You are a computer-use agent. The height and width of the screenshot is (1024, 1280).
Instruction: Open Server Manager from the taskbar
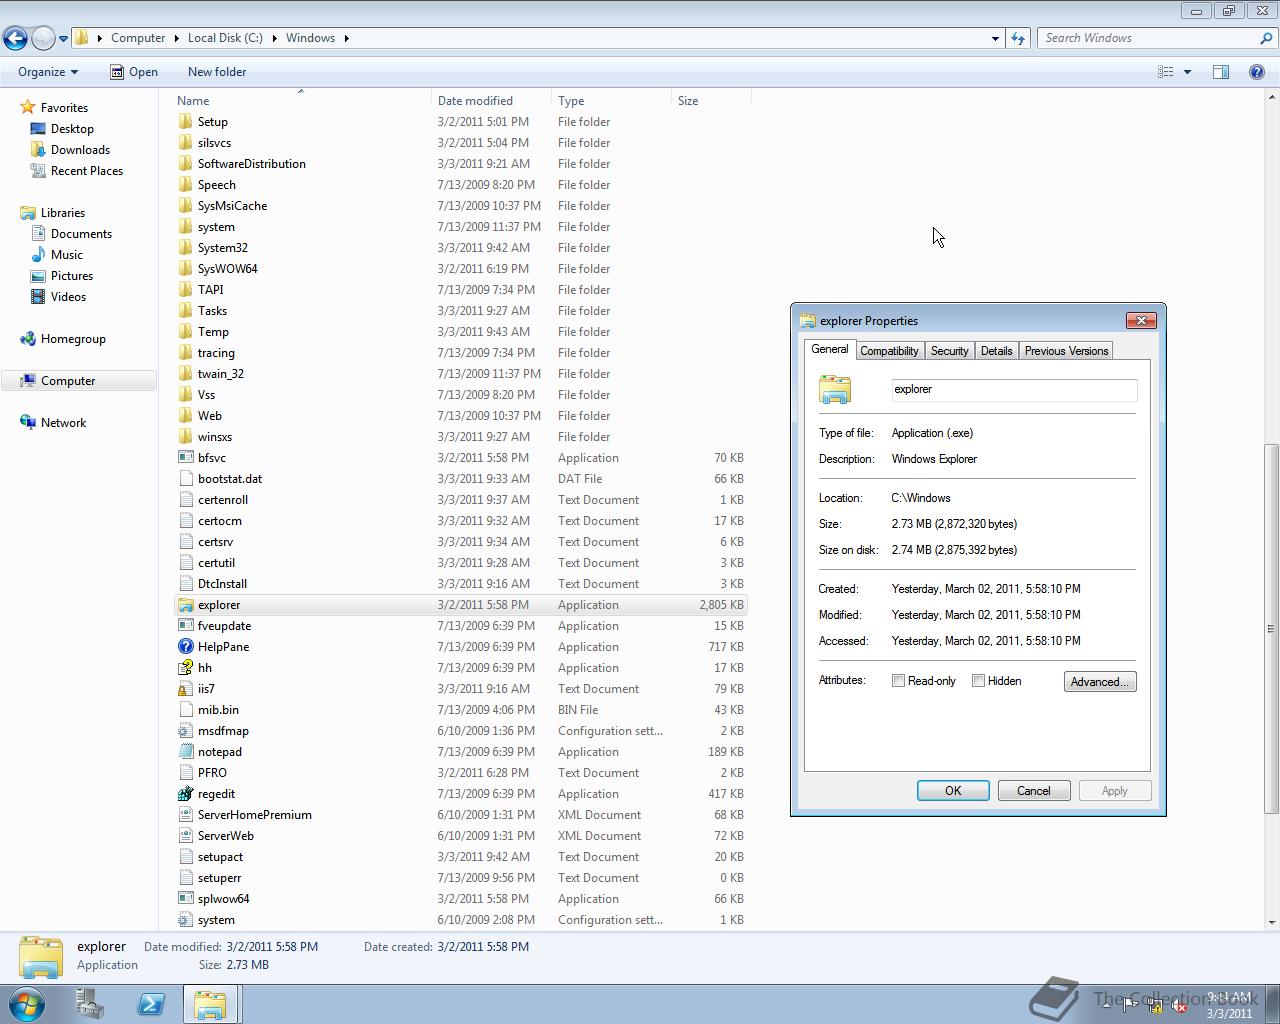(x=90, y=1005)
